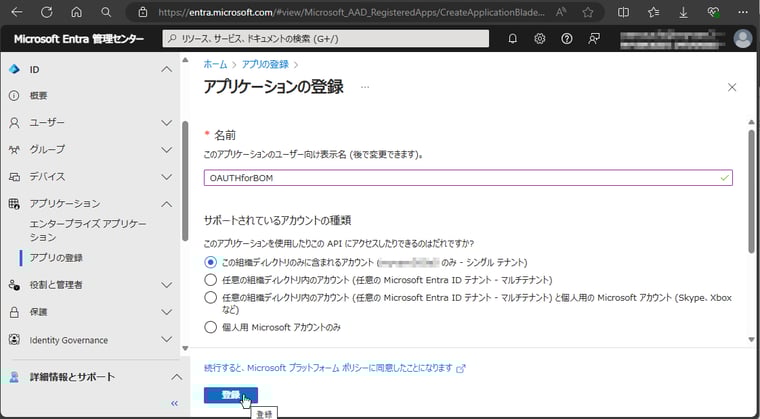760x419 pixels.
Task: Click the ホーム breadcrumb link
Action: click(215, 64)
